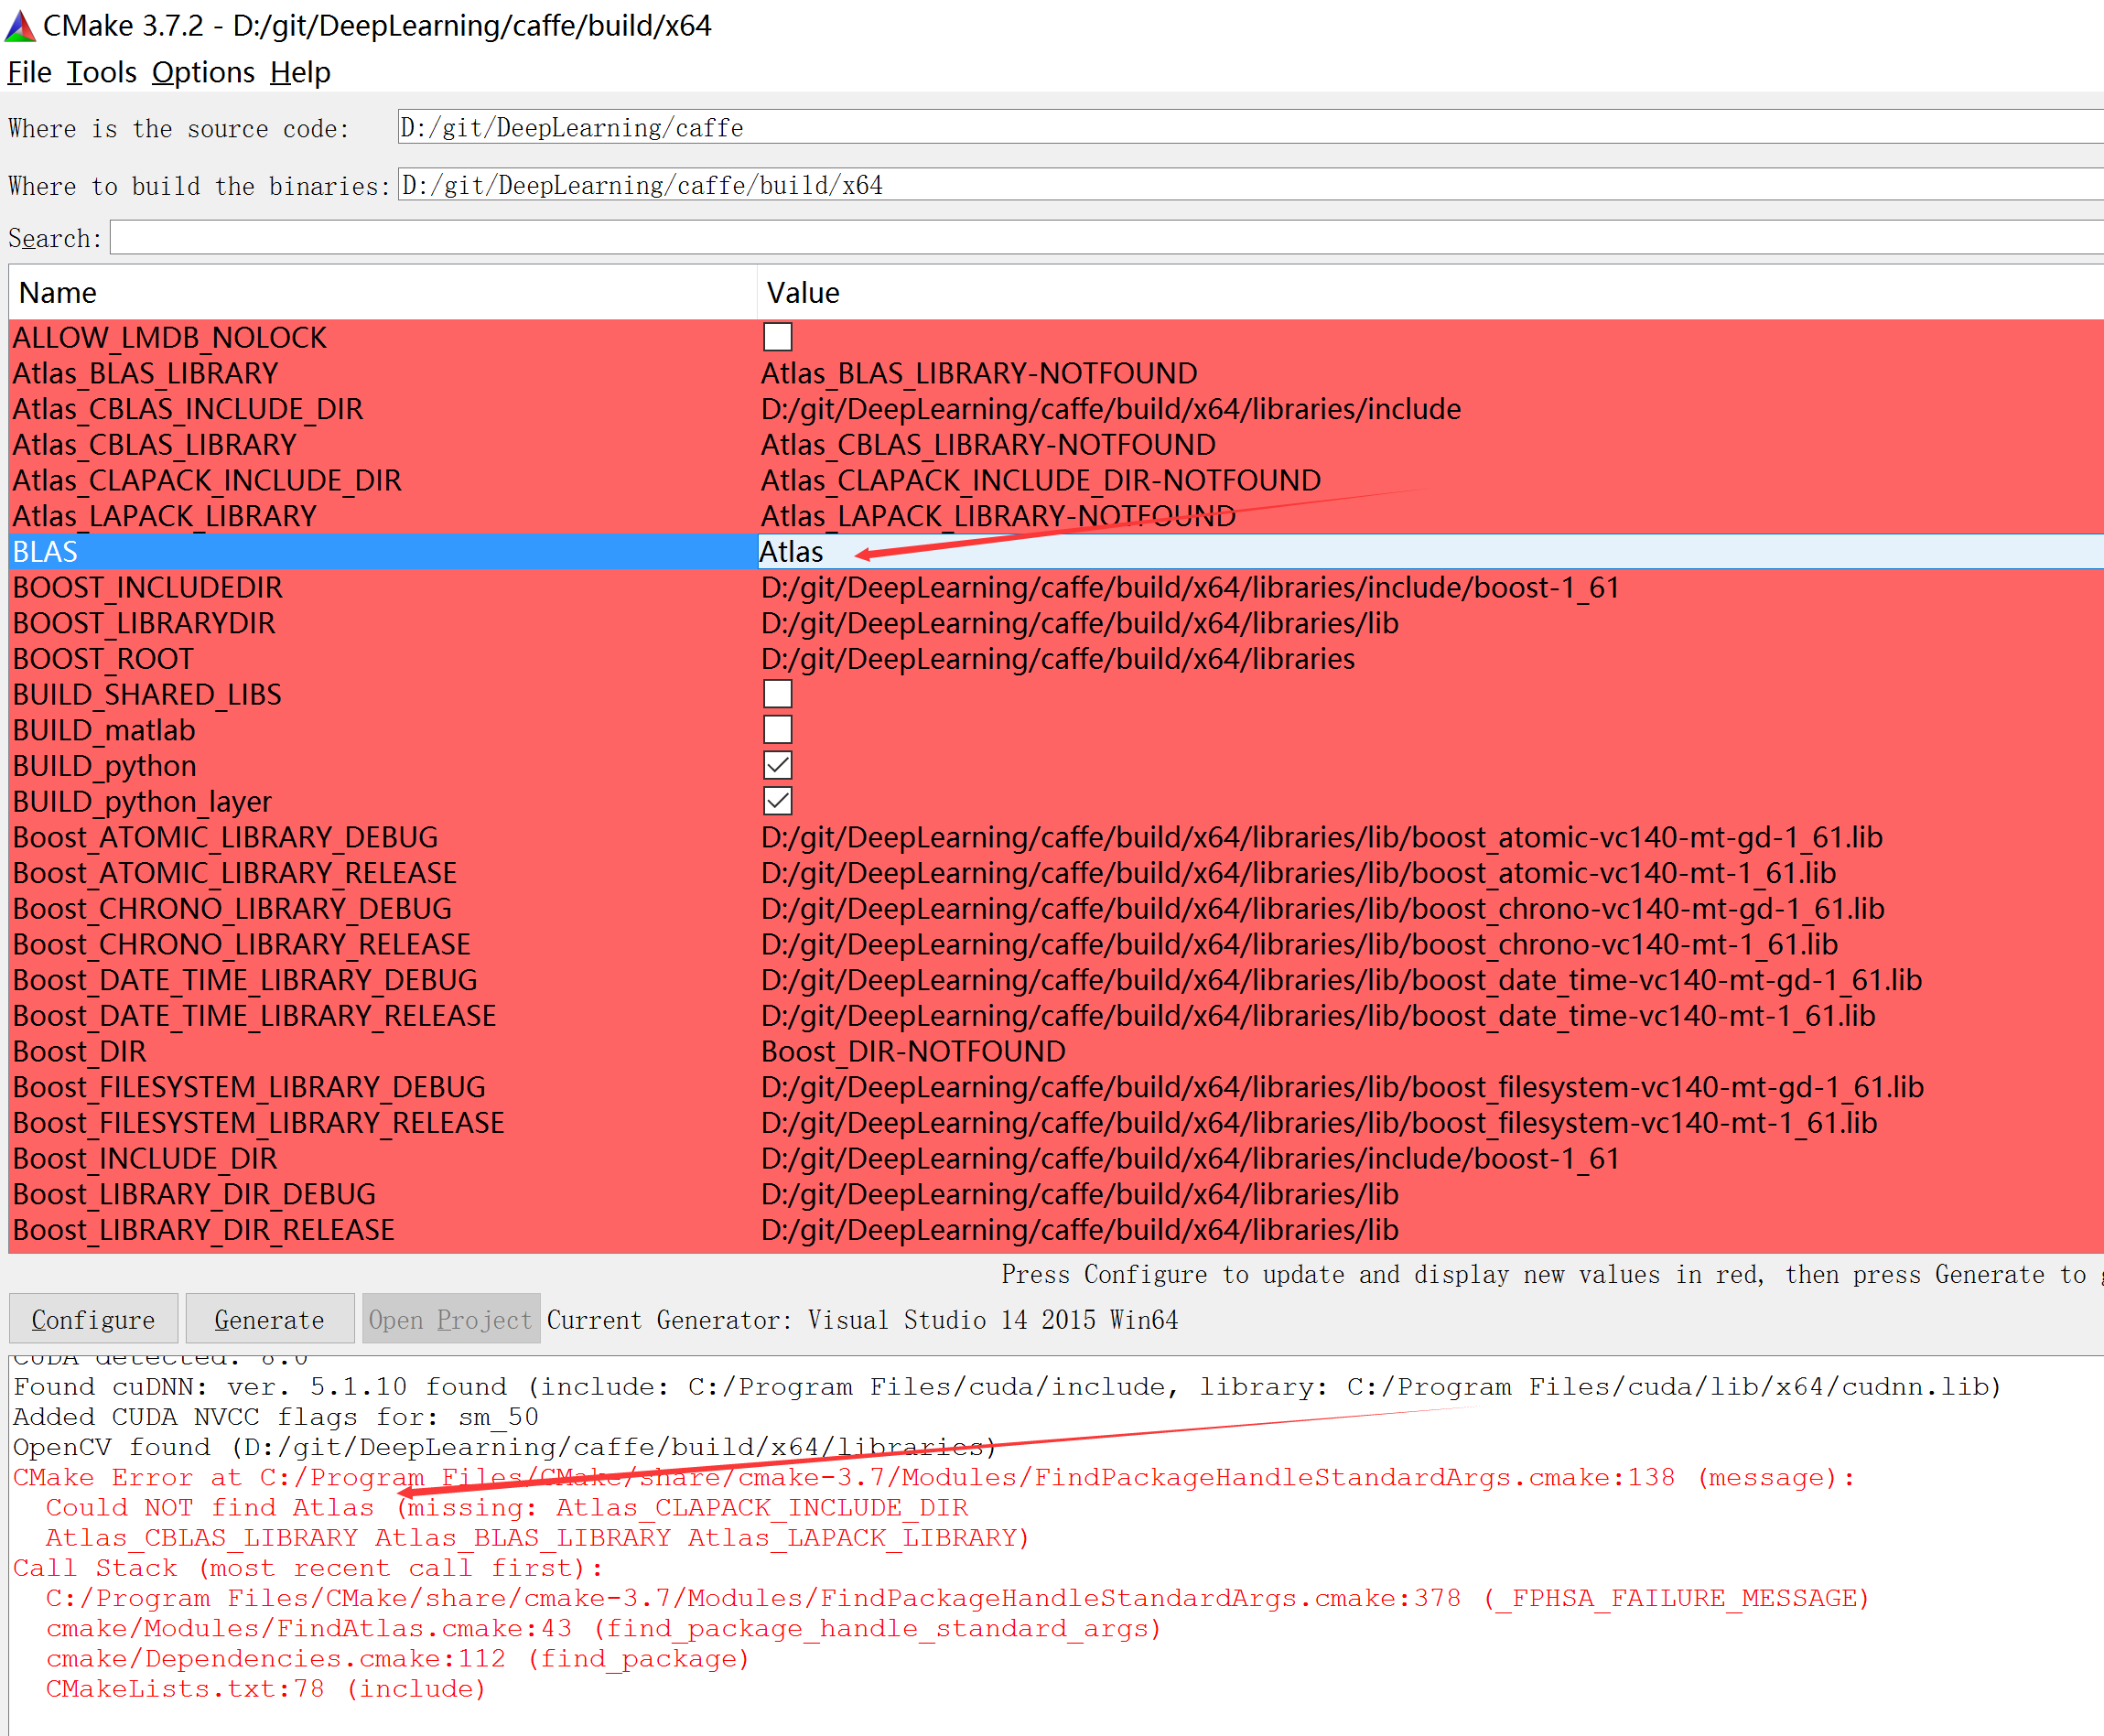Select the BUILD_python_layer name cell
This screenshot has height=1736, width=2104.
tap(382, 801)
